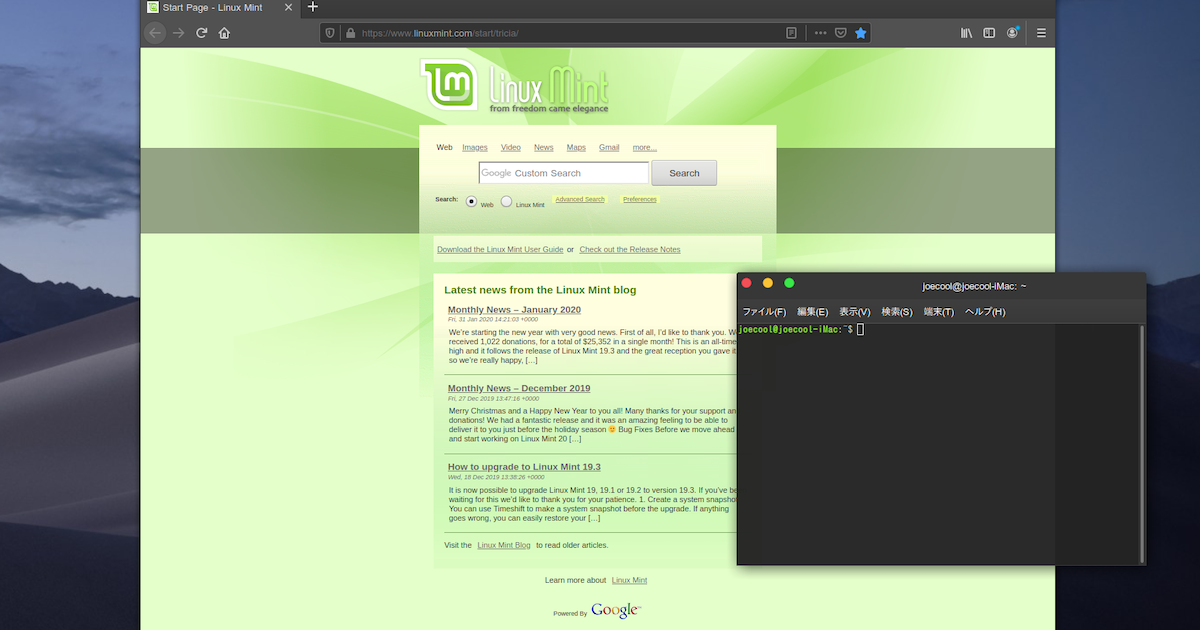Open the Library icon
The image size is (1200, 630).
click(x=966, y=33)
